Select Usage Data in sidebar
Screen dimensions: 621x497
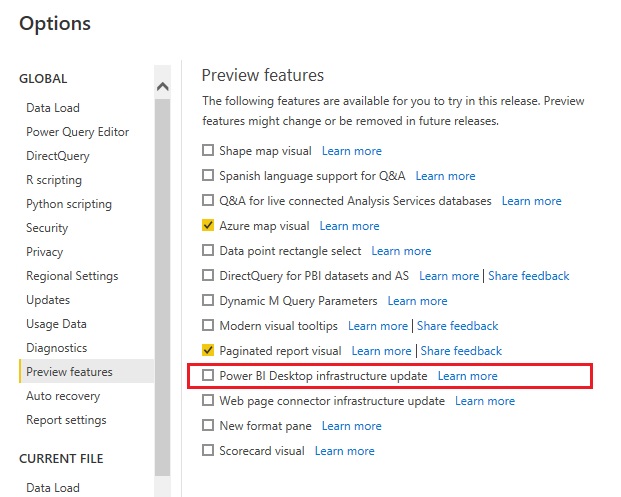(x=56, y=324)
